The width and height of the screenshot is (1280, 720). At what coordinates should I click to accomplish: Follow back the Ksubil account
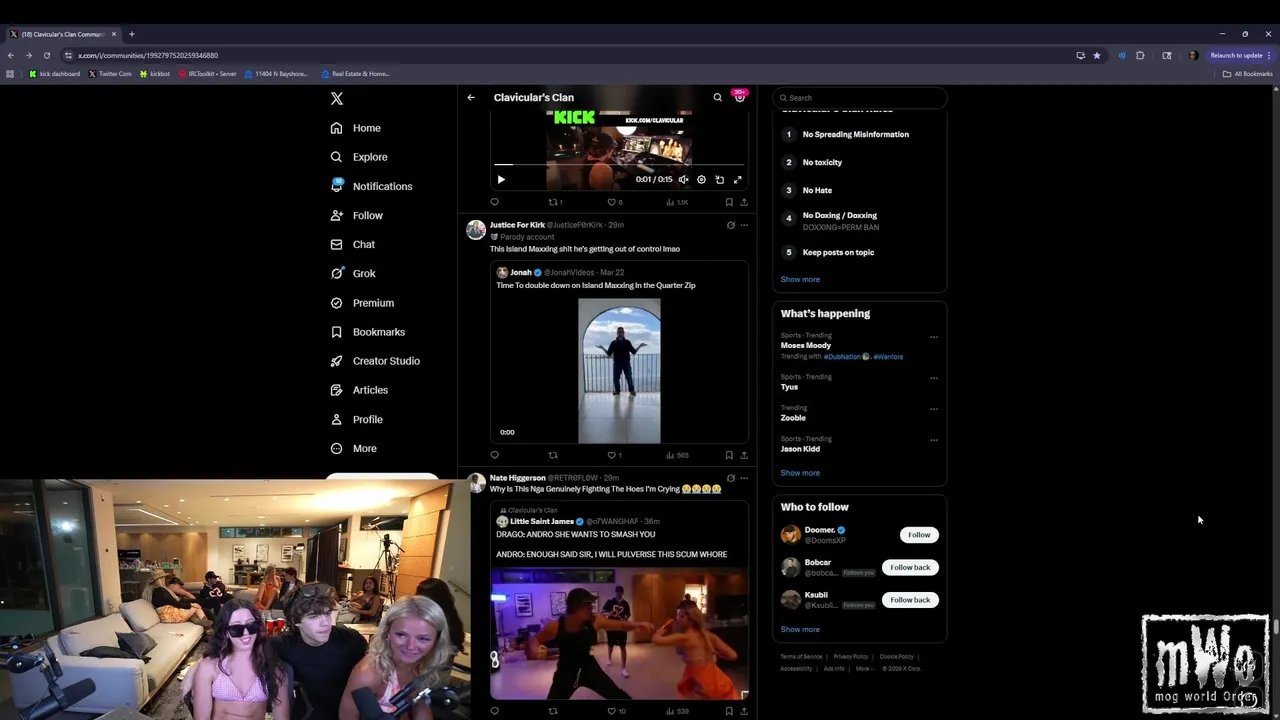(910, 600)
